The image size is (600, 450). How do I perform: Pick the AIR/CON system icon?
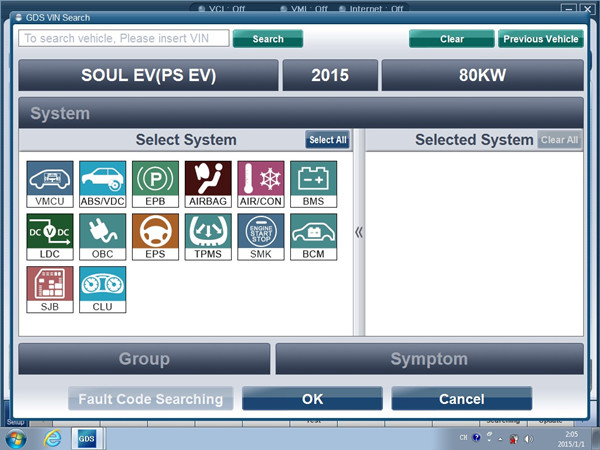tap(261, 184)
